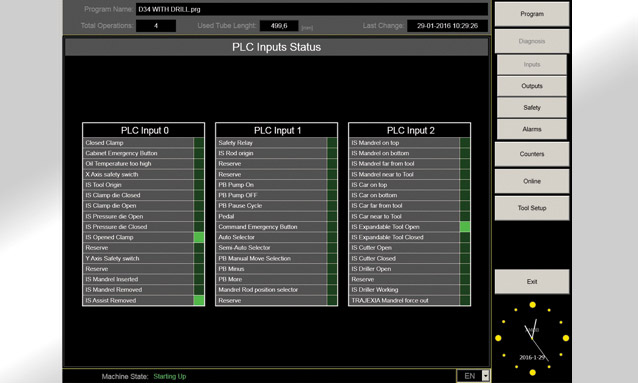Viewport: 638px width, 383px height.
Task: Click the IS Opened Clamp status indicator
Action: coord(199,237)
